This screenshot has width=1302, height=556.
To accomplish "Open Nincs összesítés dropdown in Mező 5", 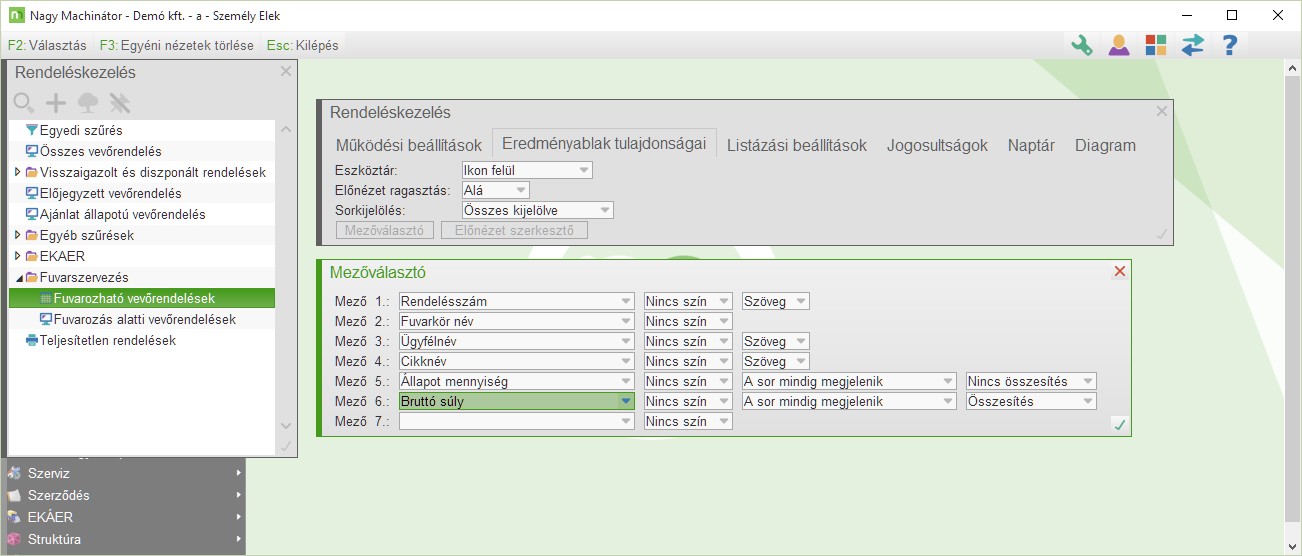I will 1030,381.
